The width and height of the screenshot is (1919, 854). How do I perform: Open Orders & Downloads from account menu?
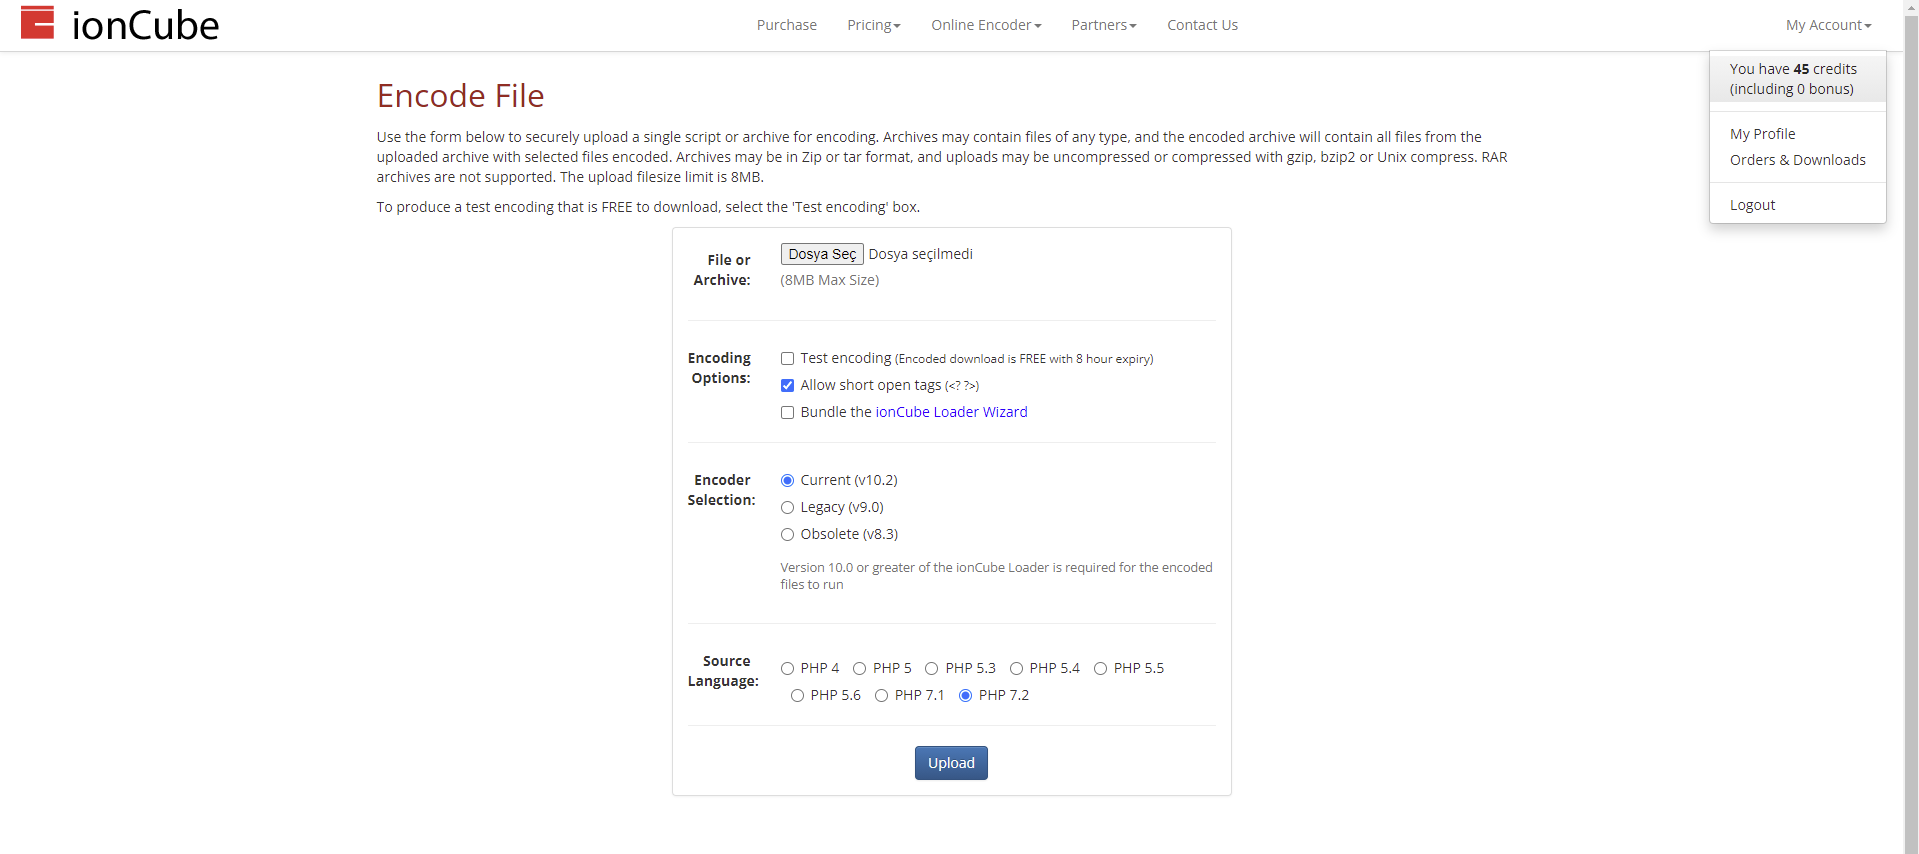(x=1798, y=160)
